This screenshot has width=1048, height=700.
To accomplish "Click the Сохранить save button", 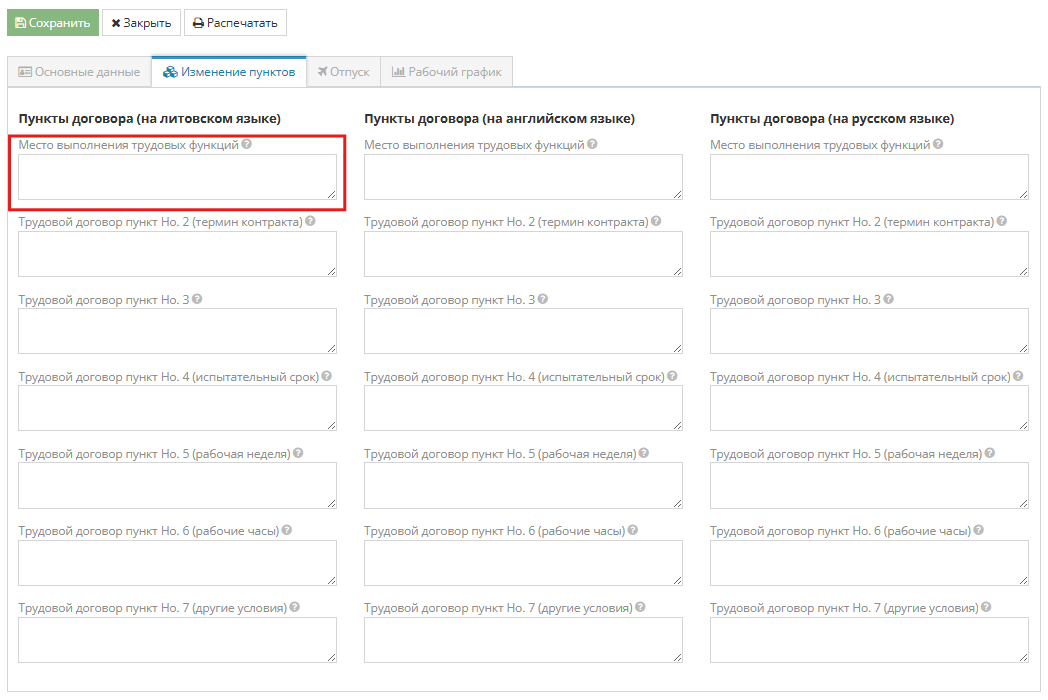I will point(53,23).
